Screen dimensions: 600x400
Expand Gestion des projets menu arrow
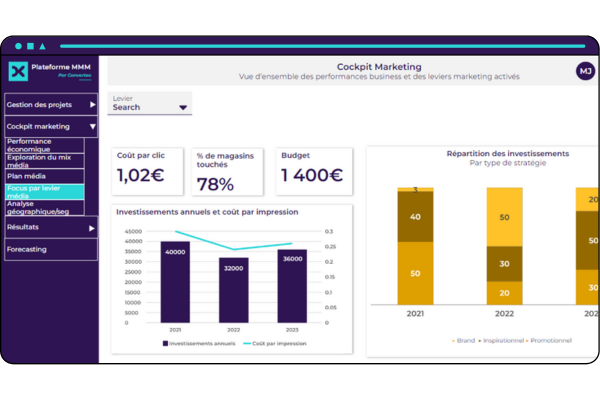click(x=92, y=104)
